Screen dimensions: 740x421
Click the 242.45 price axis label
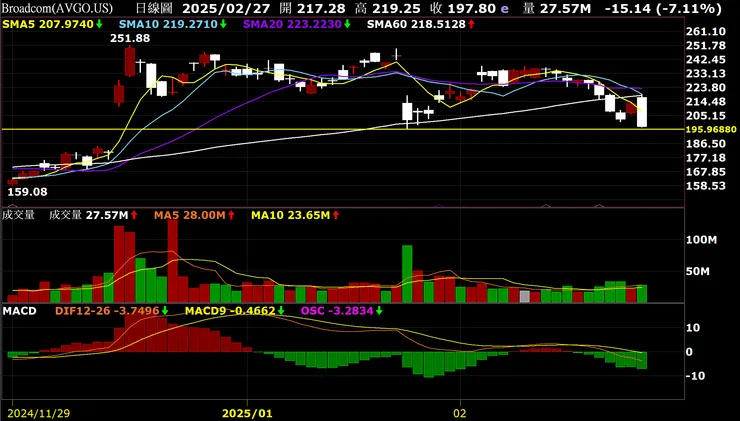click(x=705, y=59)
